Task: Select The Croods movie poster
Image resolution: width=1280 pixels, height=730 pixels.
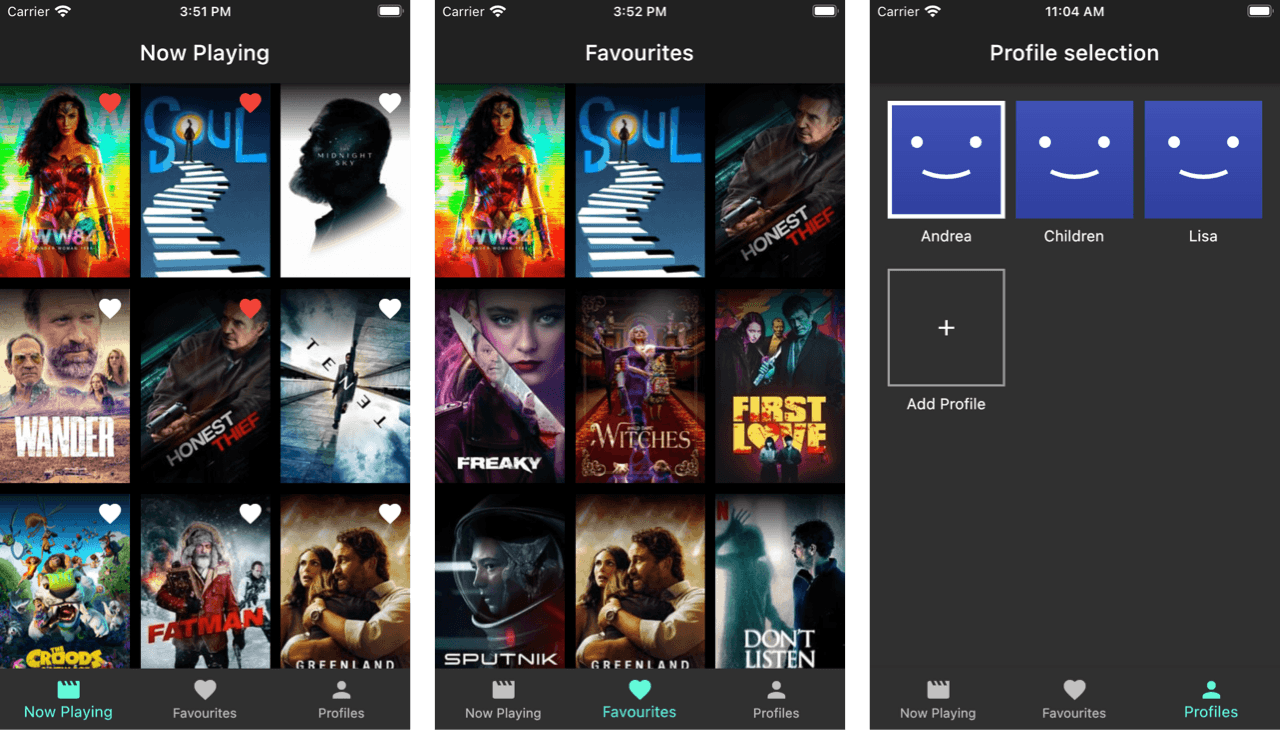Action: [65, 581]
